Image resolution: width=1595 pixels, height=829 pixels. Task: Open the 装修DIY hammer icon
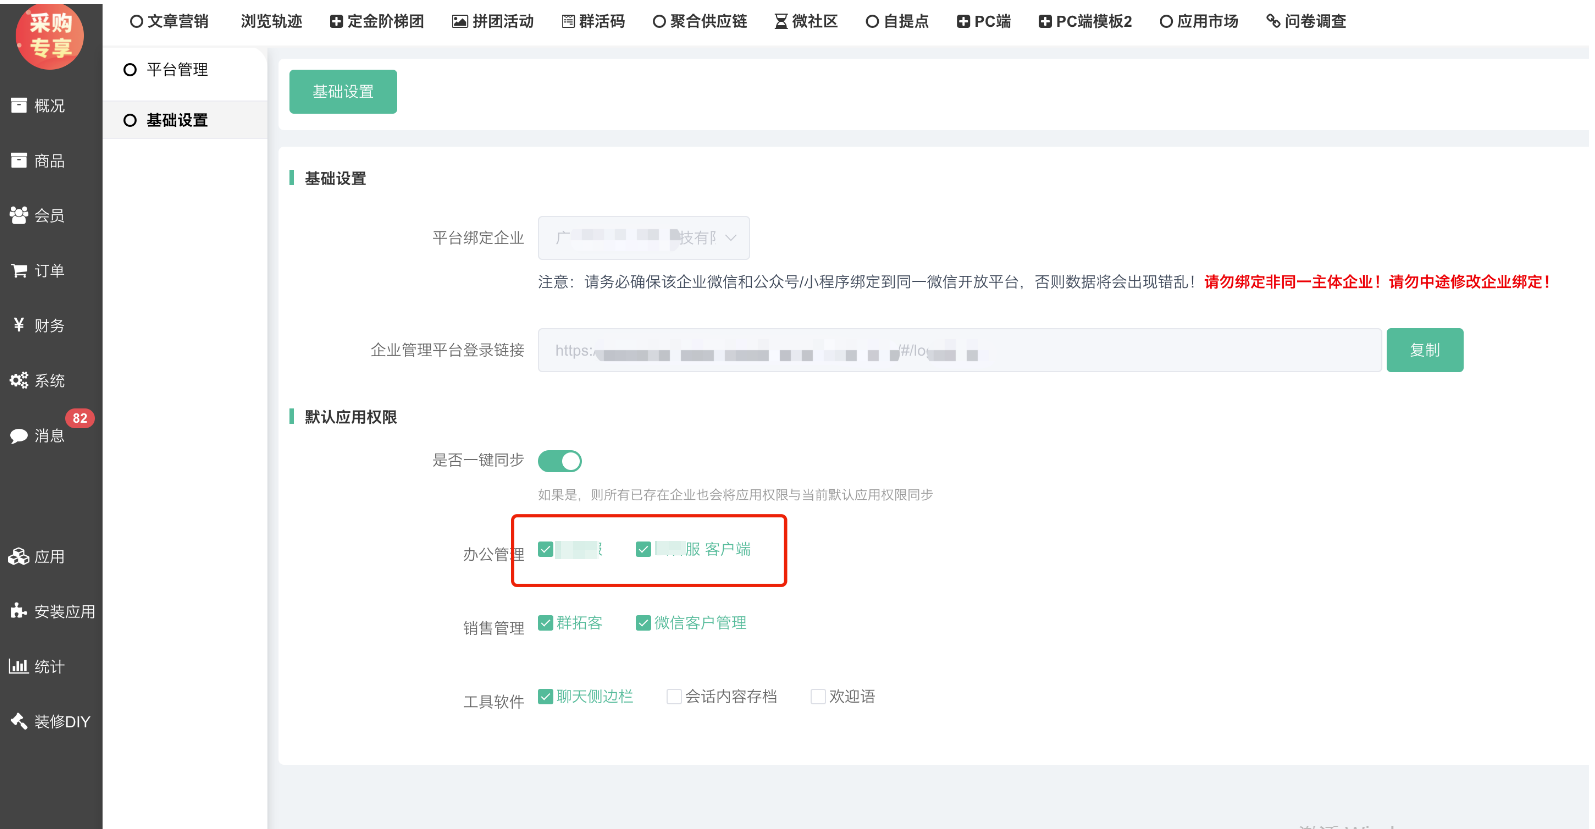[19, 721]
